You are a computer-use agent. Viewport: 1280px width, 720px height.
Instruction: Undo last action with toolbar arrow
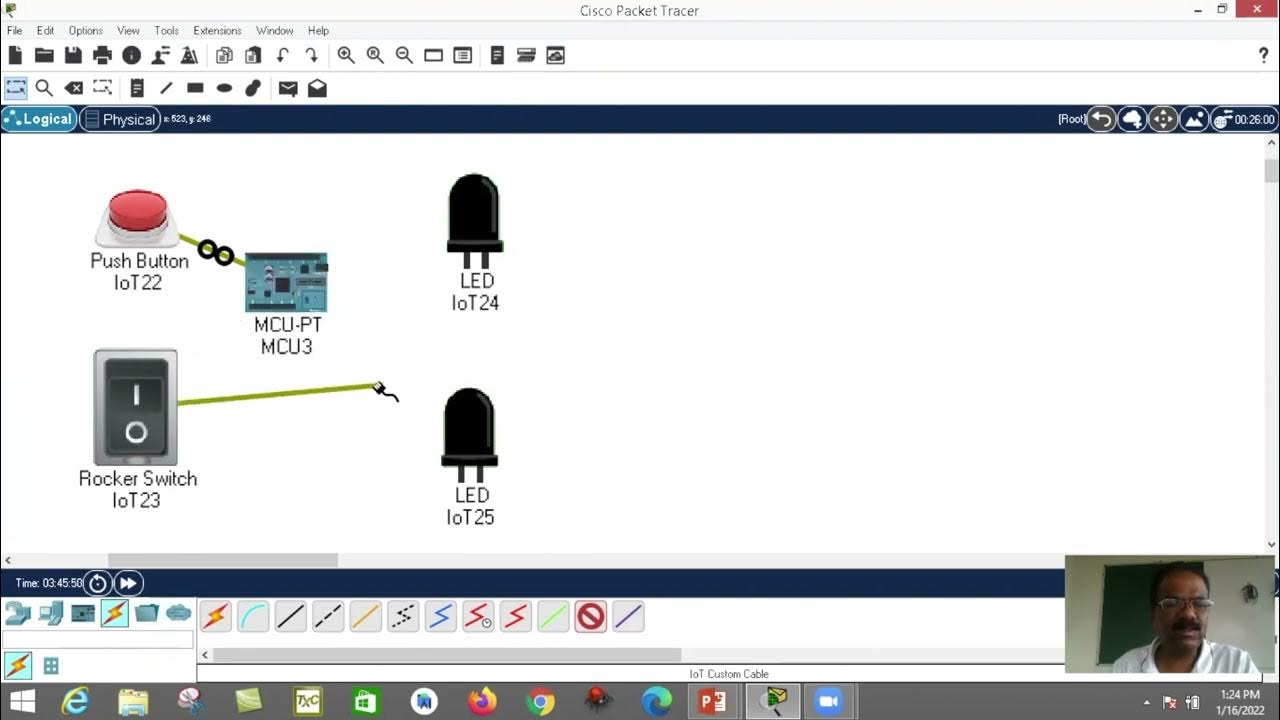(282, 56)
